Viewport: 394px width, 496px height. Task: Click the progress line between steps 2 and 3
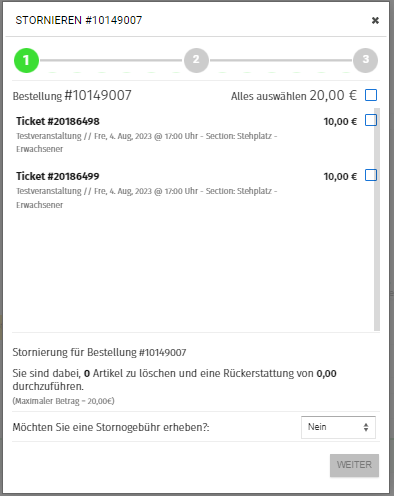coord(281,60)
